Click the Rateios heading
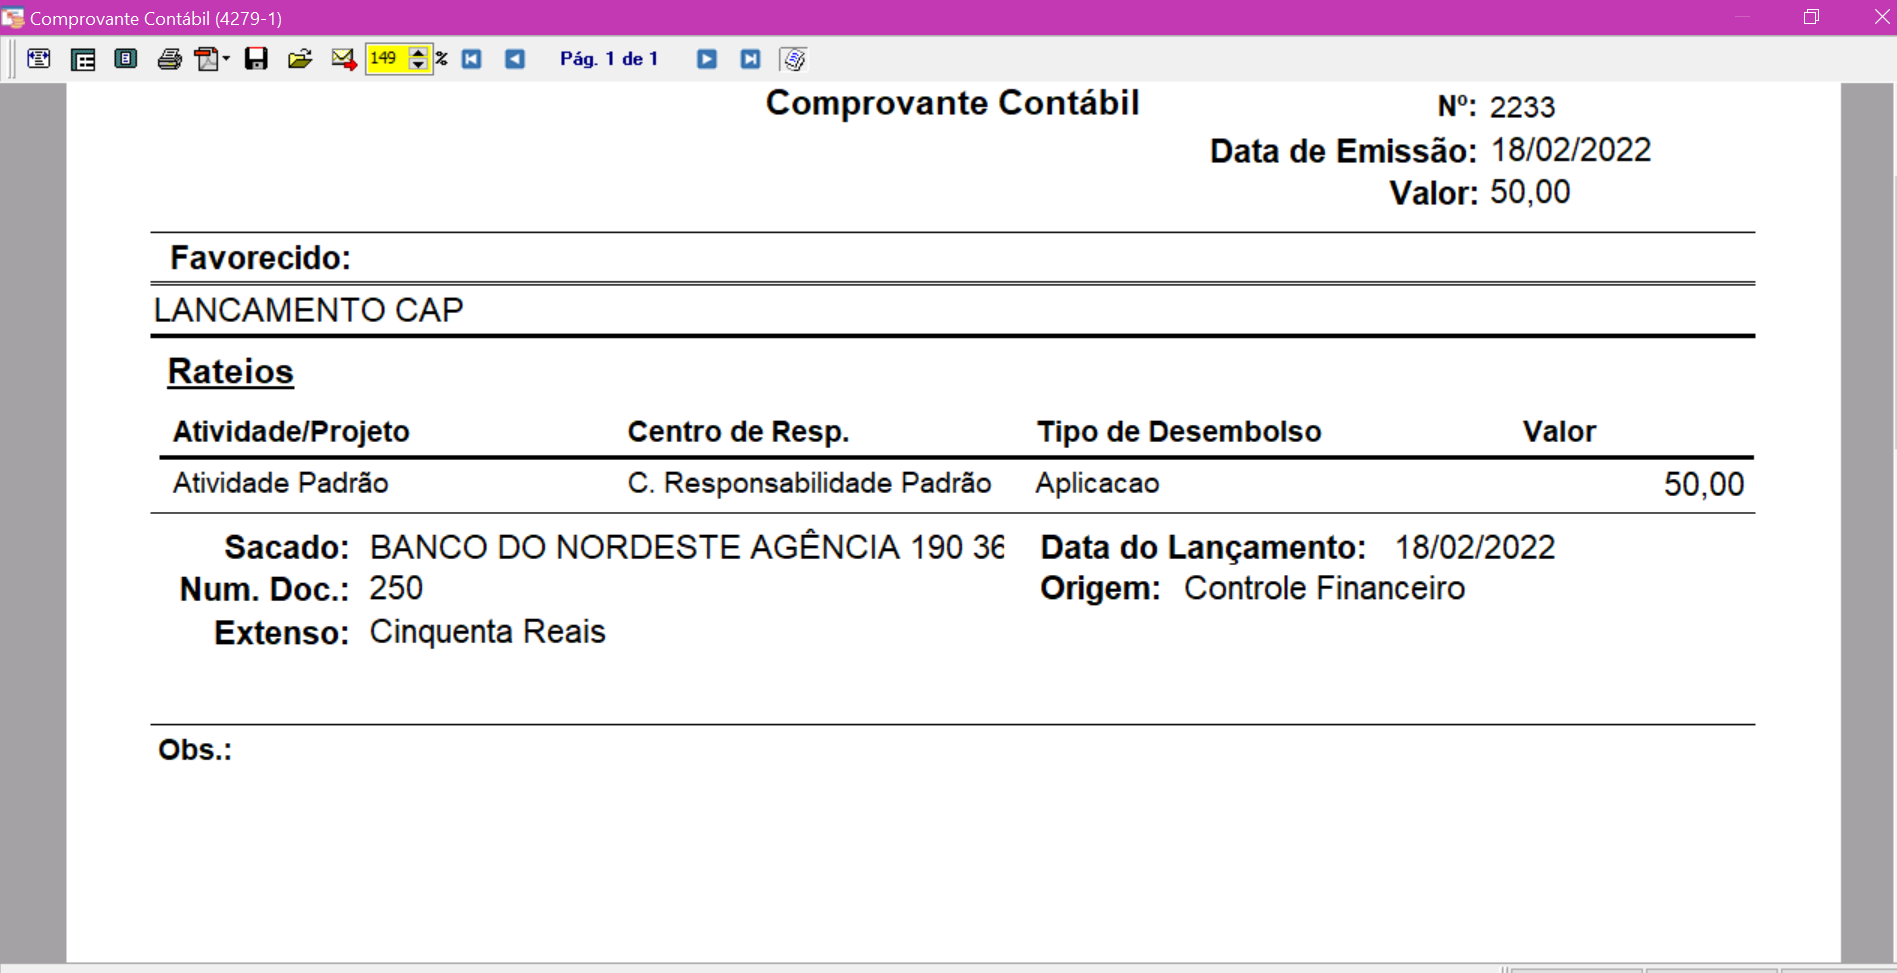1897x973 pixels. [x=230, y=372]
